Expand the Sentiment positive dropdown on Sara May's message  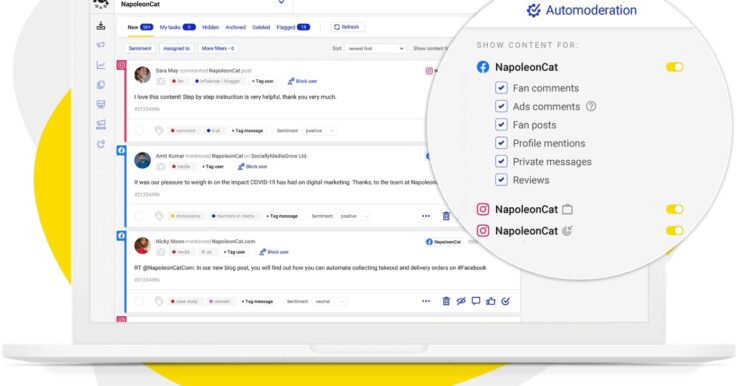[x=320, y=131]
